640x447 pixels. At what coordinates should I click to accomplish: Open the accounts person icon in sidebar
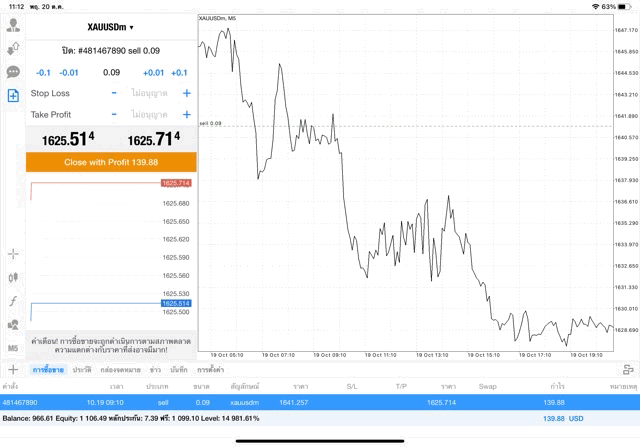13,25
